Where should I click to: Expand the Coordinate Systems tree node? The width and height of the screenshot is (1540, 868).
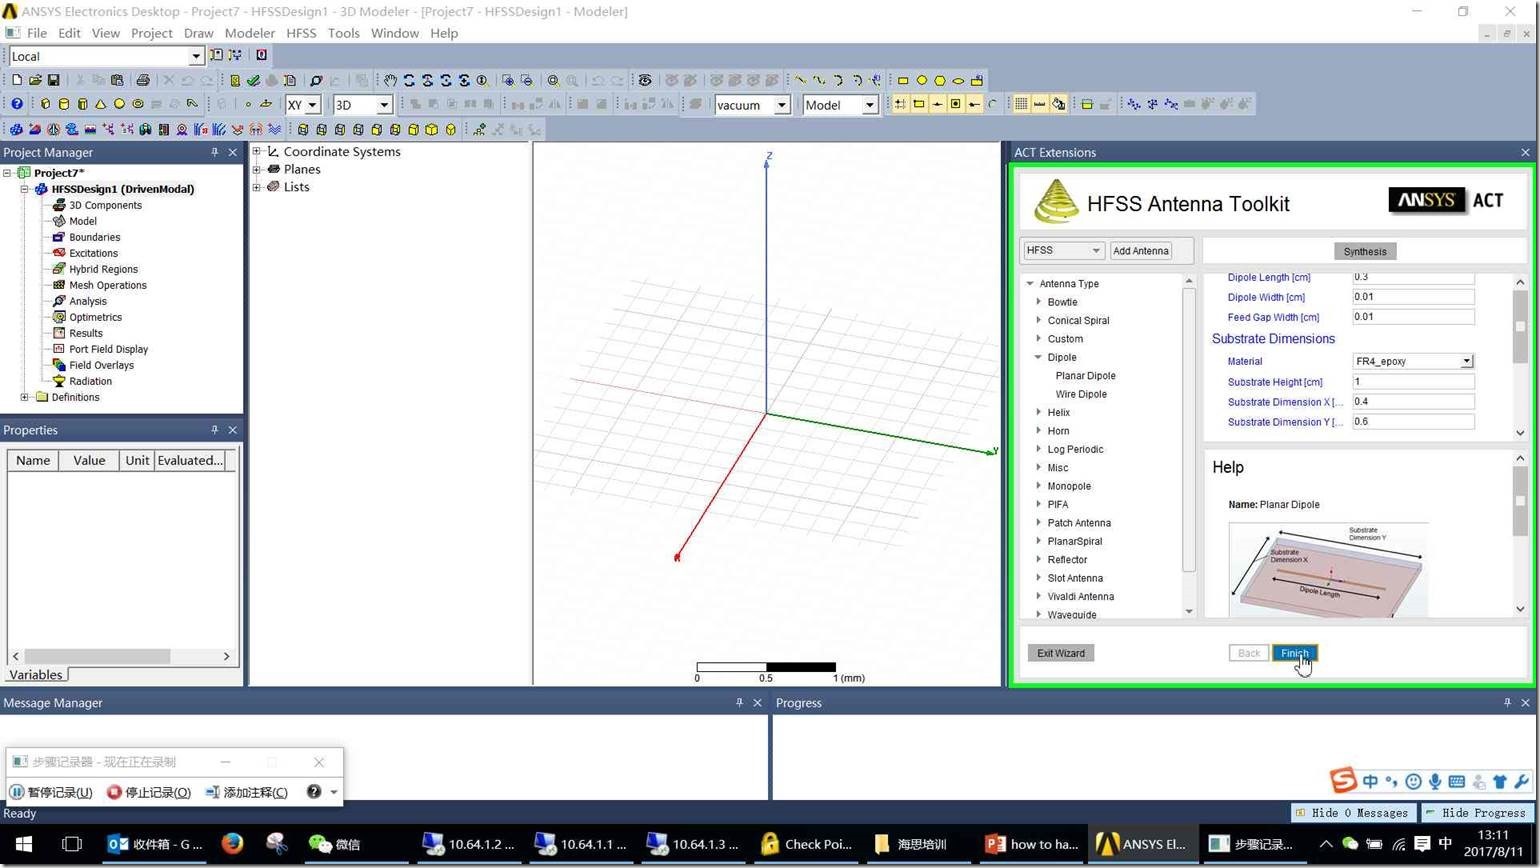(257, 152)
